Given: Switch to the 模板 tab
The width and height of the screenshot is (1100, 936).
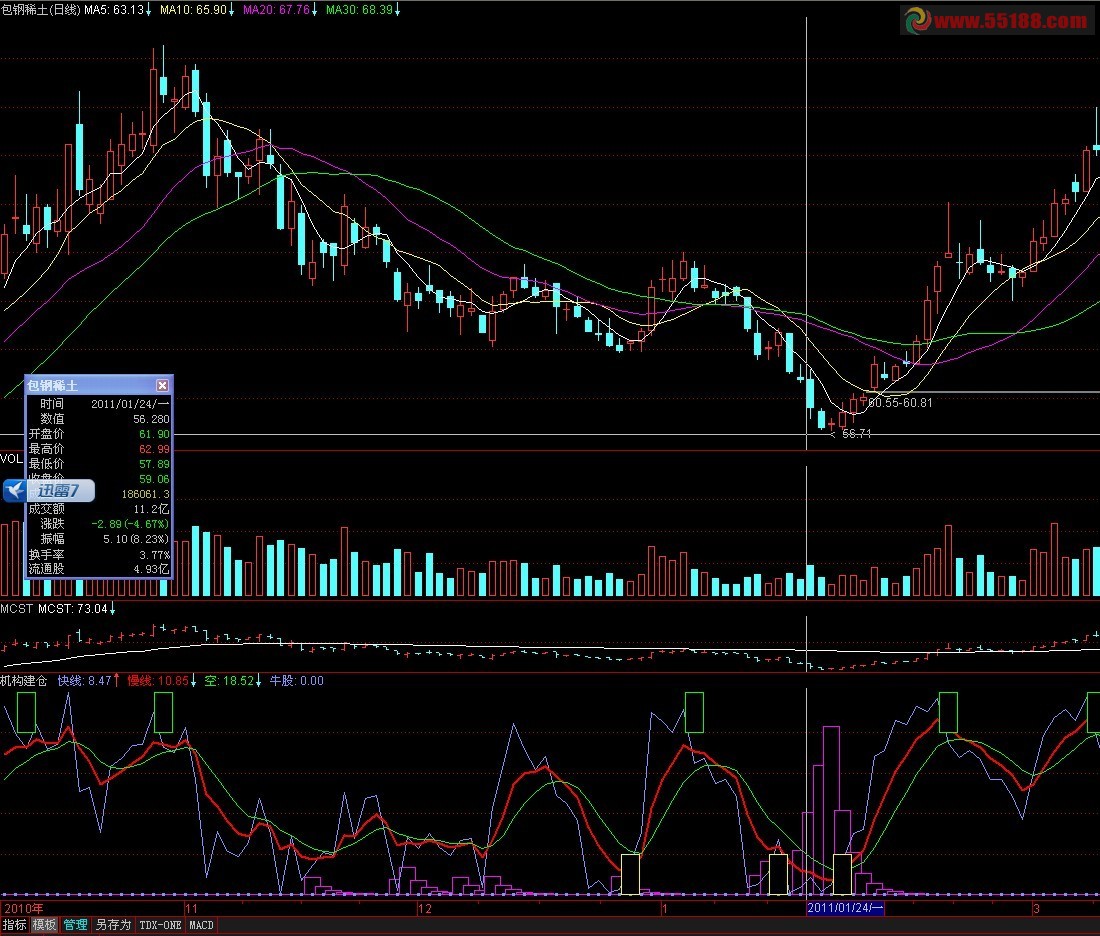Looking at the screenshot, I should click(44, 925).
